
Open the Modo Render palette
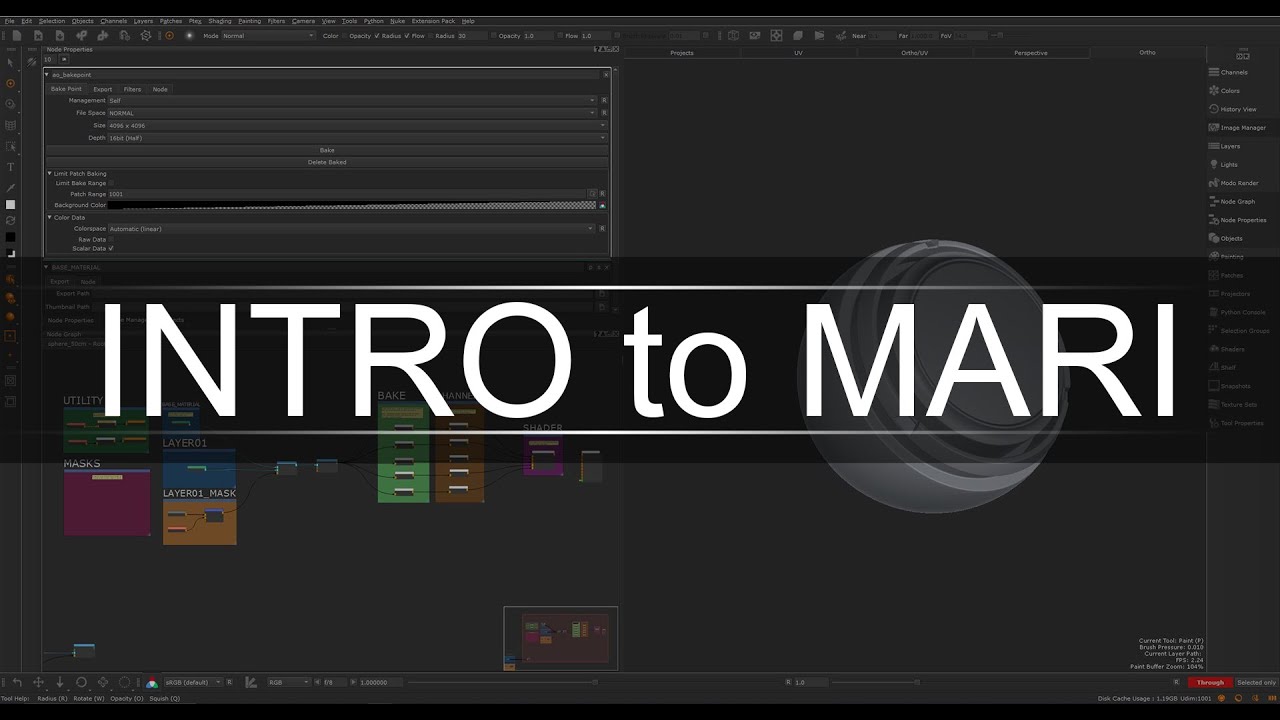click(1234, 183)
